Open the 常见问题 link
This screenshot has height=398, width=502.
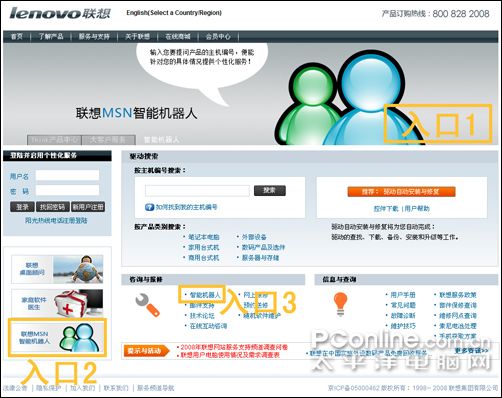tap(403, 305)
